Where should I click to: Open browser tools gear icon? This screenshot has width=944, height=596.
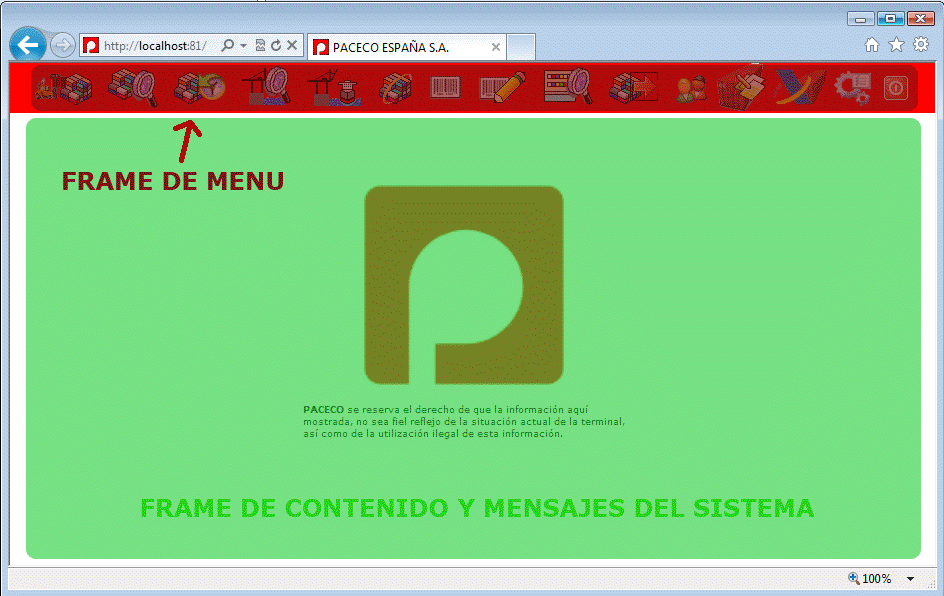pyautogui.click(x=921, y=44)
